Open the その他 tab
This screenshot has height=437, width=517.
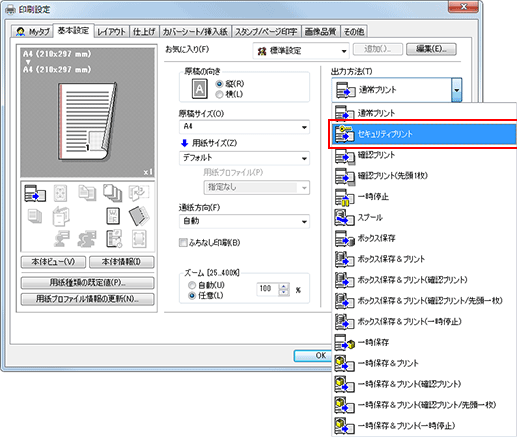(x=354, y=32)
